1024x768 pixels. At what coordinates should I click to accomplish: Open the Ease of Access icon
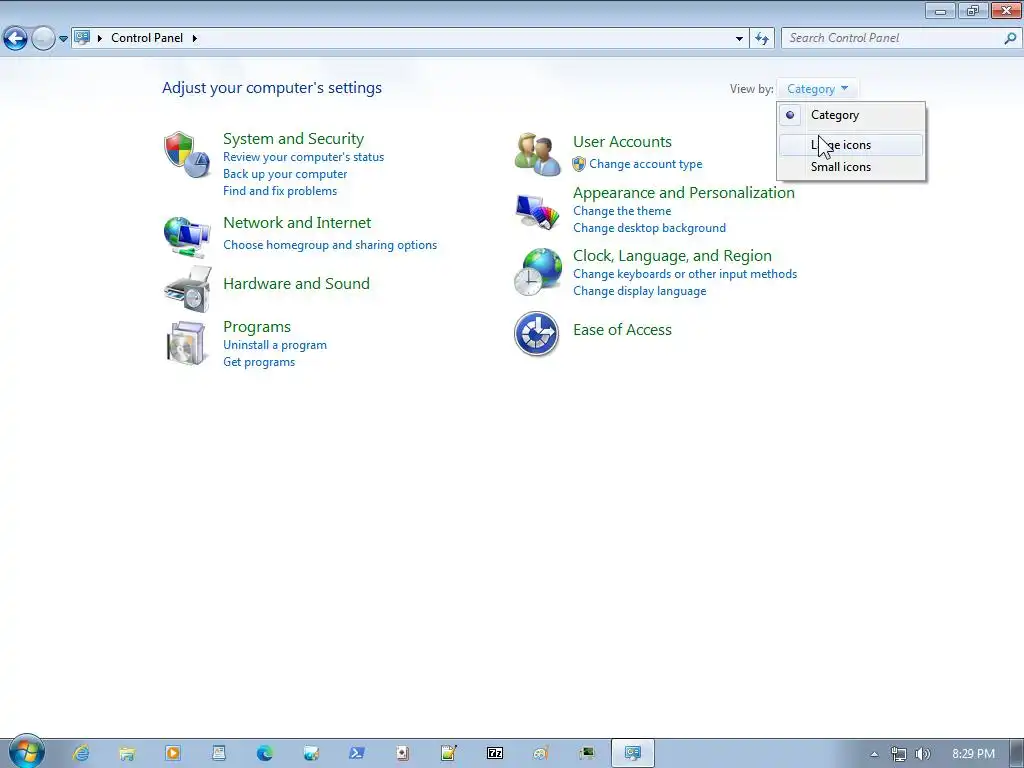pyautogui.click(x=537, y=334)
